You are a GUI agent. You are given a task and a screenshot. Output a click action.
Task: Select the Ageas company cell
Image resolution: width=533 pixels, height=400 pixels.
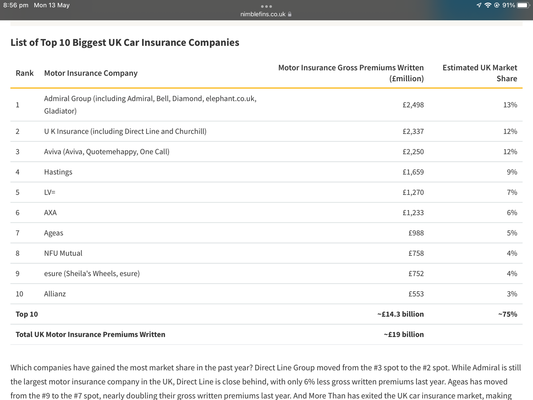coord(53,233)
